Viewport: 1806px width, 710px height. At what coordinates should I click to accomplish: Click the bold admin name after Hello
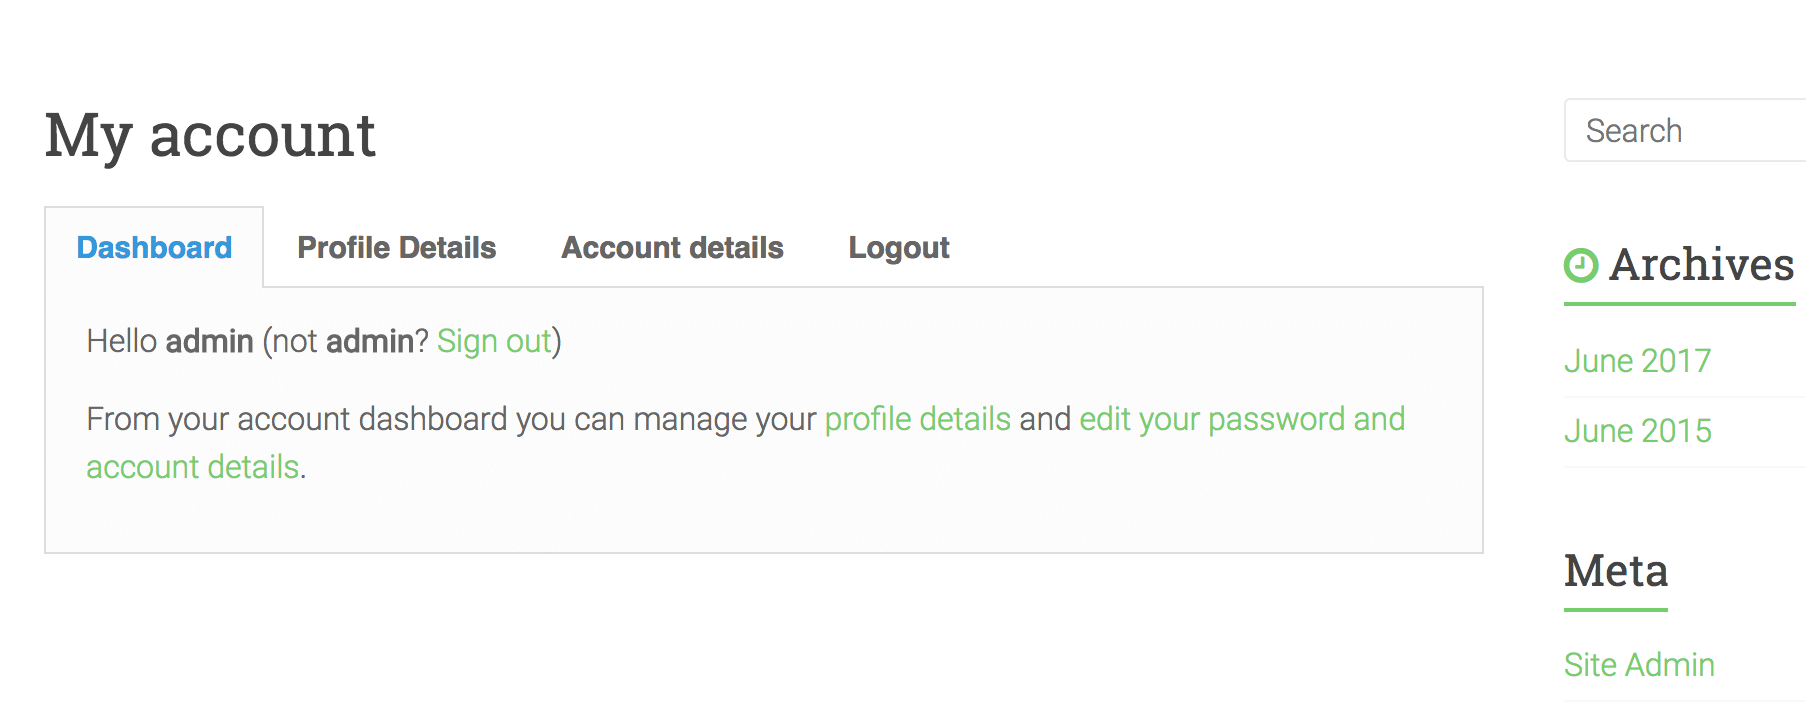[x=209, y=341]
